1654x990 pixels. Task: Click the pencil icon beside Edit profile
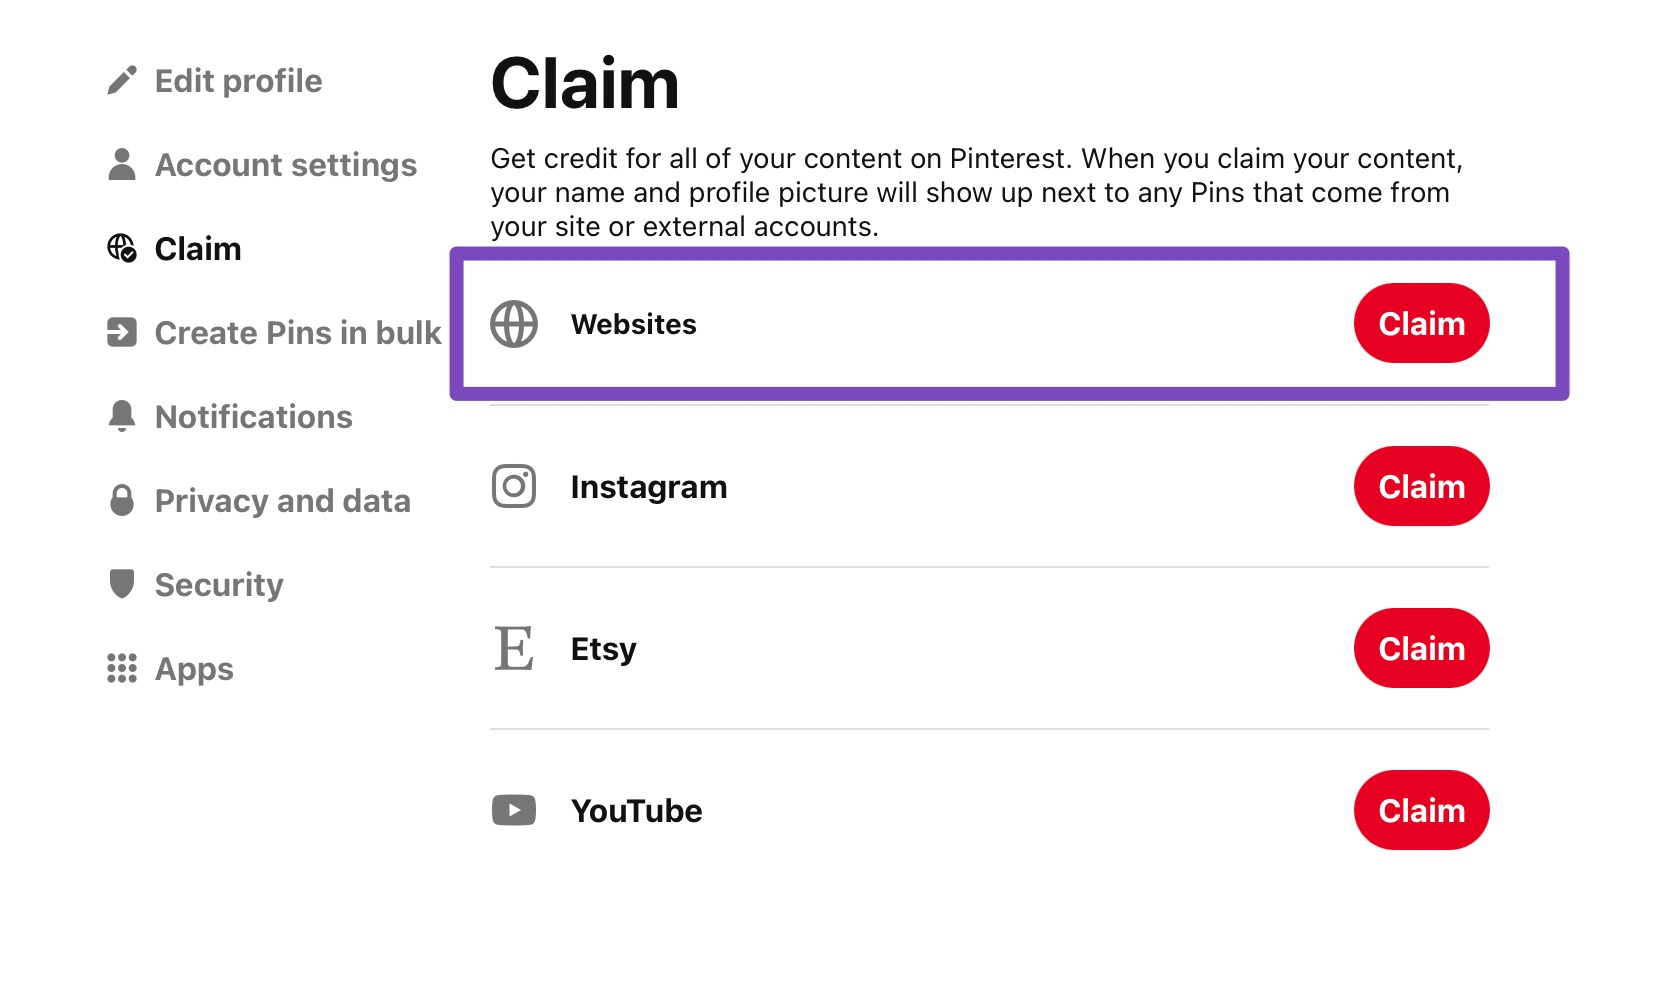[x=122, y=81]
